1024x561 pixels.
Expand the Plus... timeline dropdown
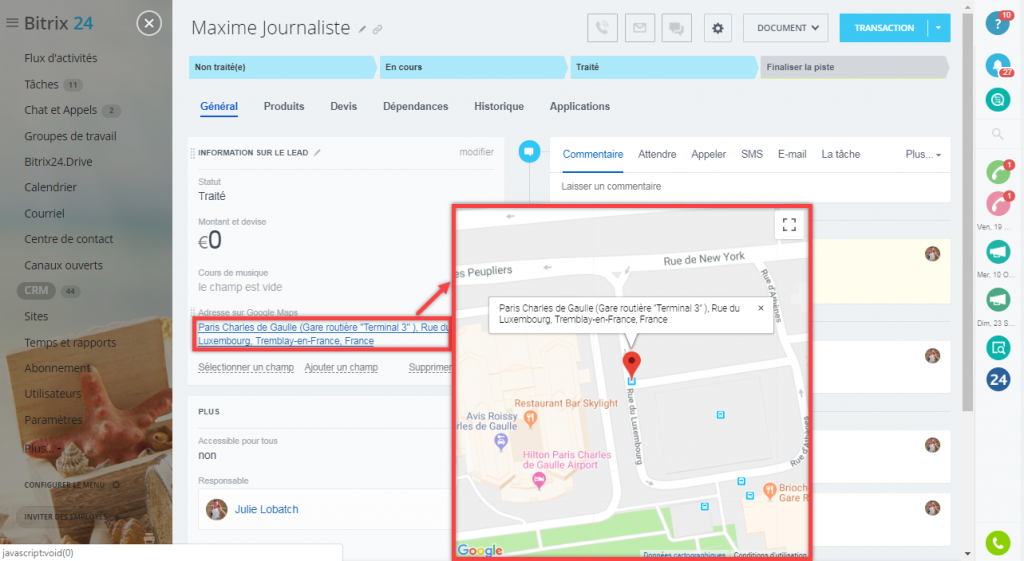click(x=923, y=155)
